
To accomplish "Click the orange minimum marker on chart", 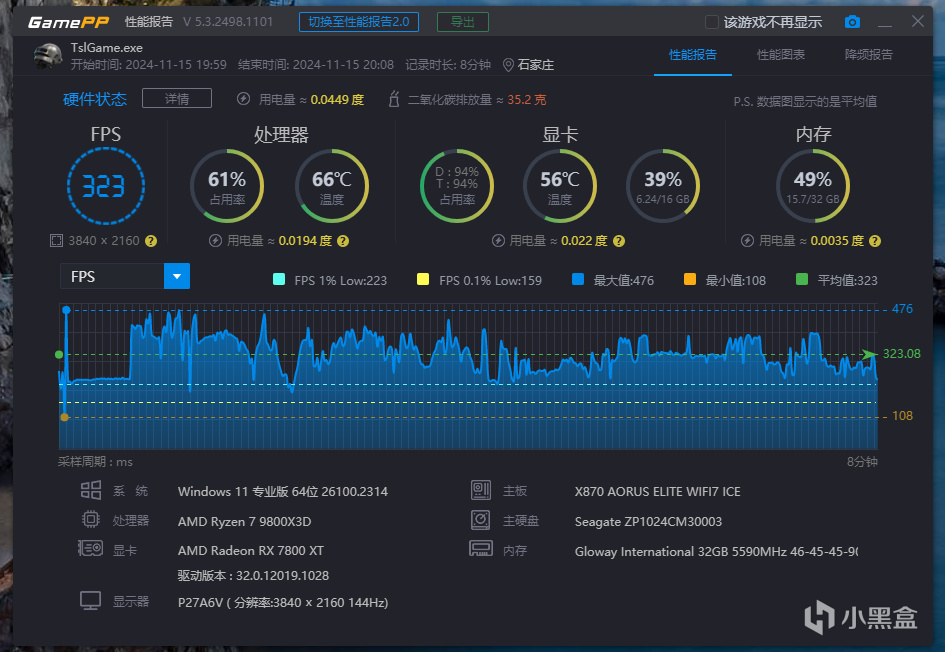I will pyautogui.click(x=64, y=417).
